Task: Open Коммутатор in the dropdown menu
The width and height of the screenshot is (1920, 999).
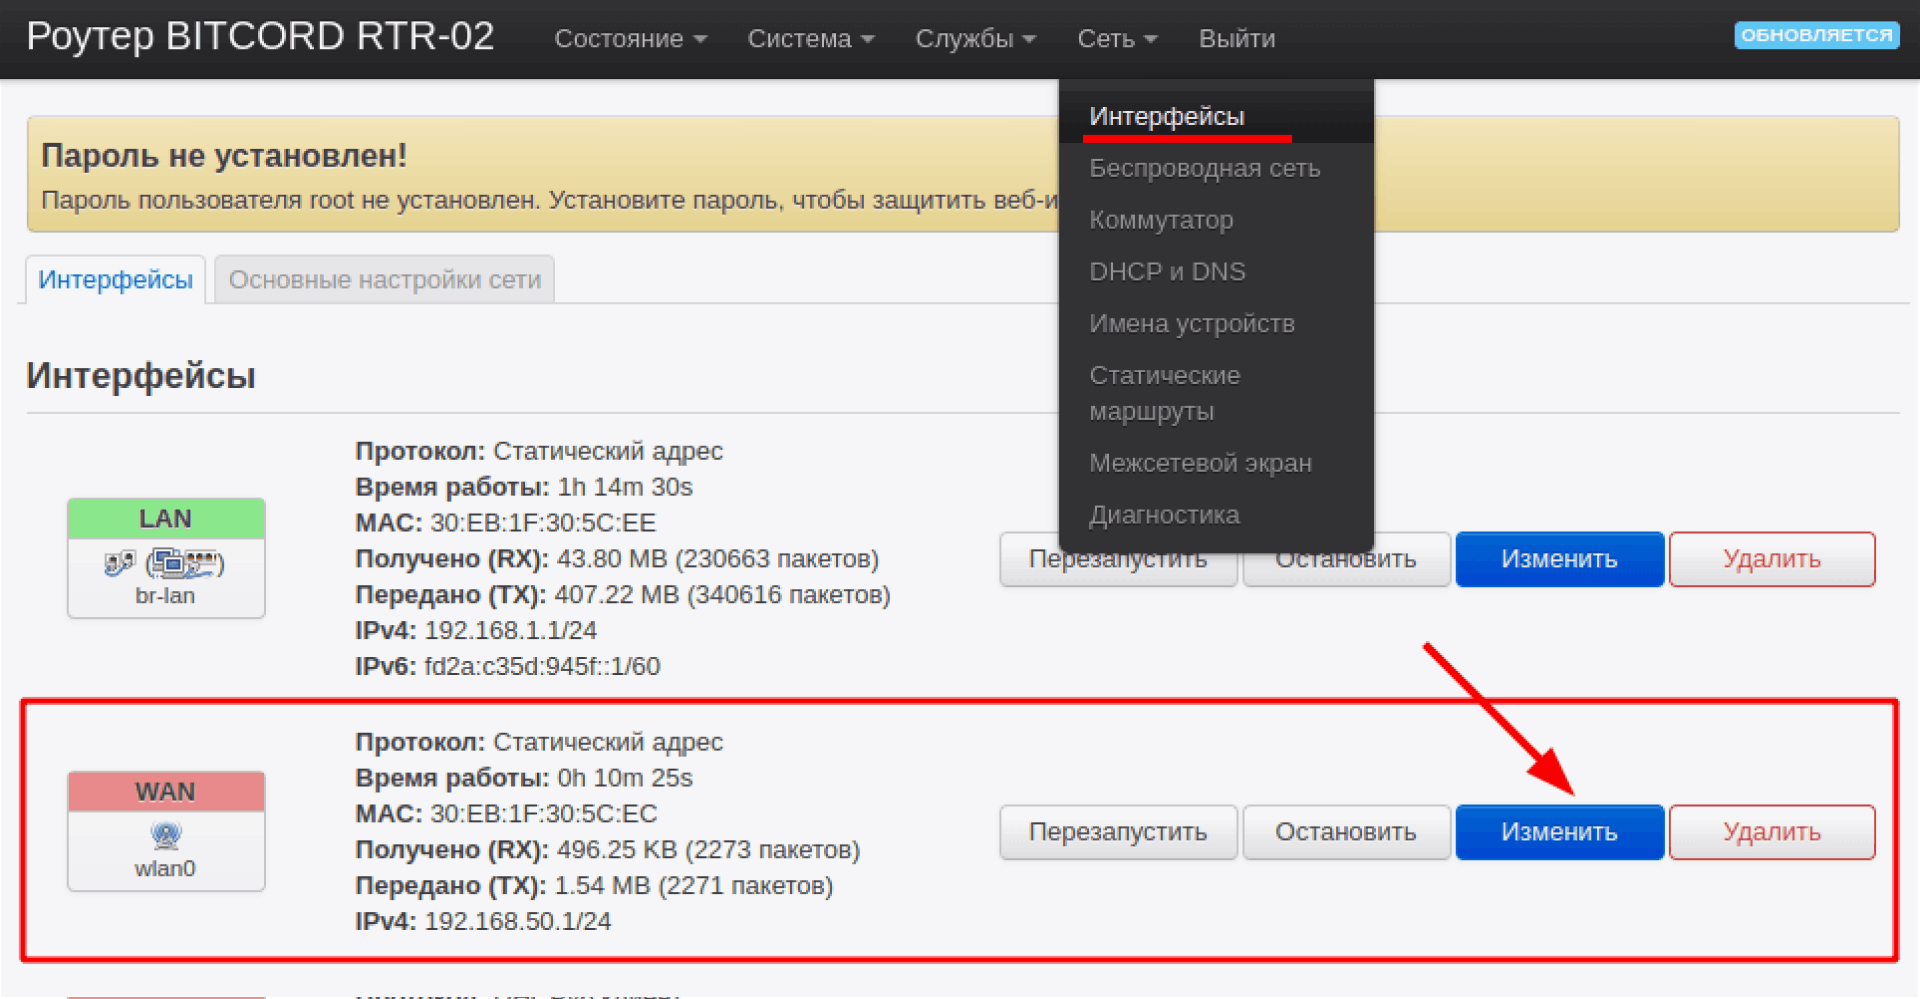Action: 1160,220
